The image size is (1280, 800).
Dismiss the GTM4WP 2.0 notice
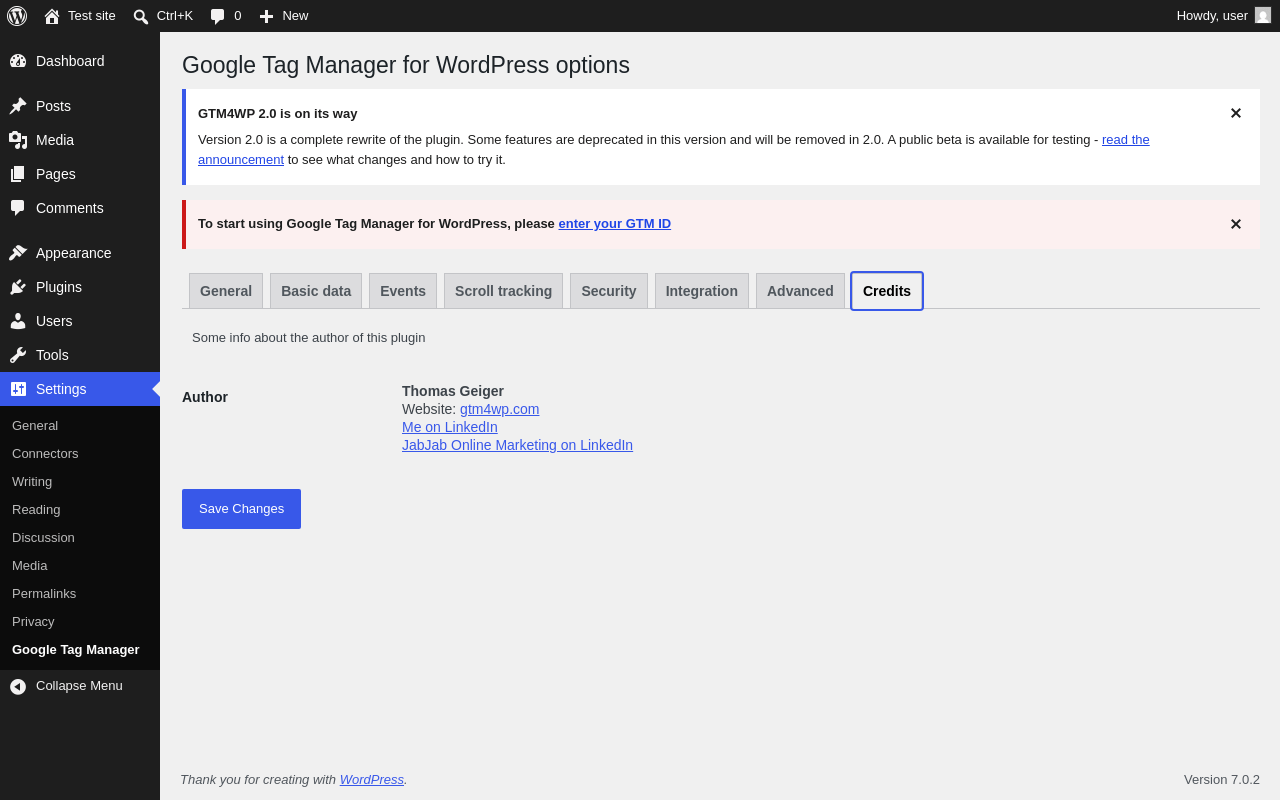pos(1235,113)
